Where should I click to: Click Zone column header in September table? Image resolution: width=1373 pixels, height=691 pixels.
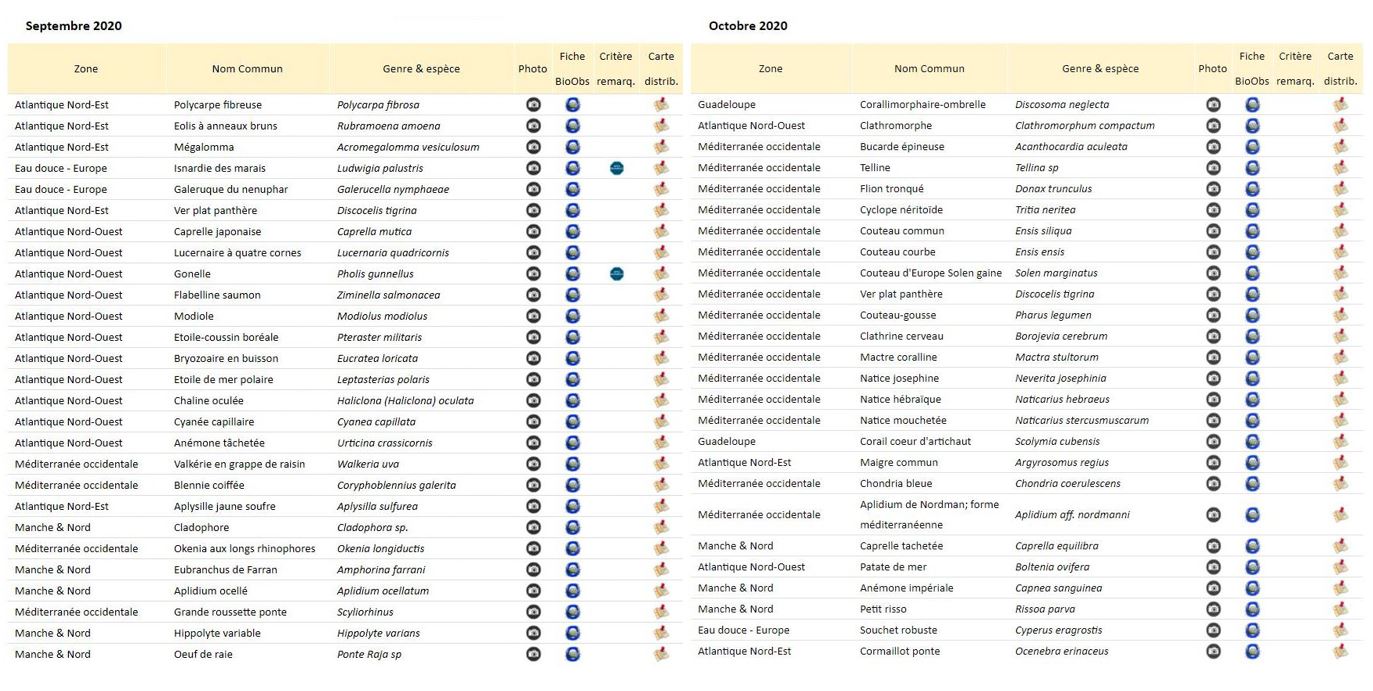pyautogui.click(x=86, y=69)
